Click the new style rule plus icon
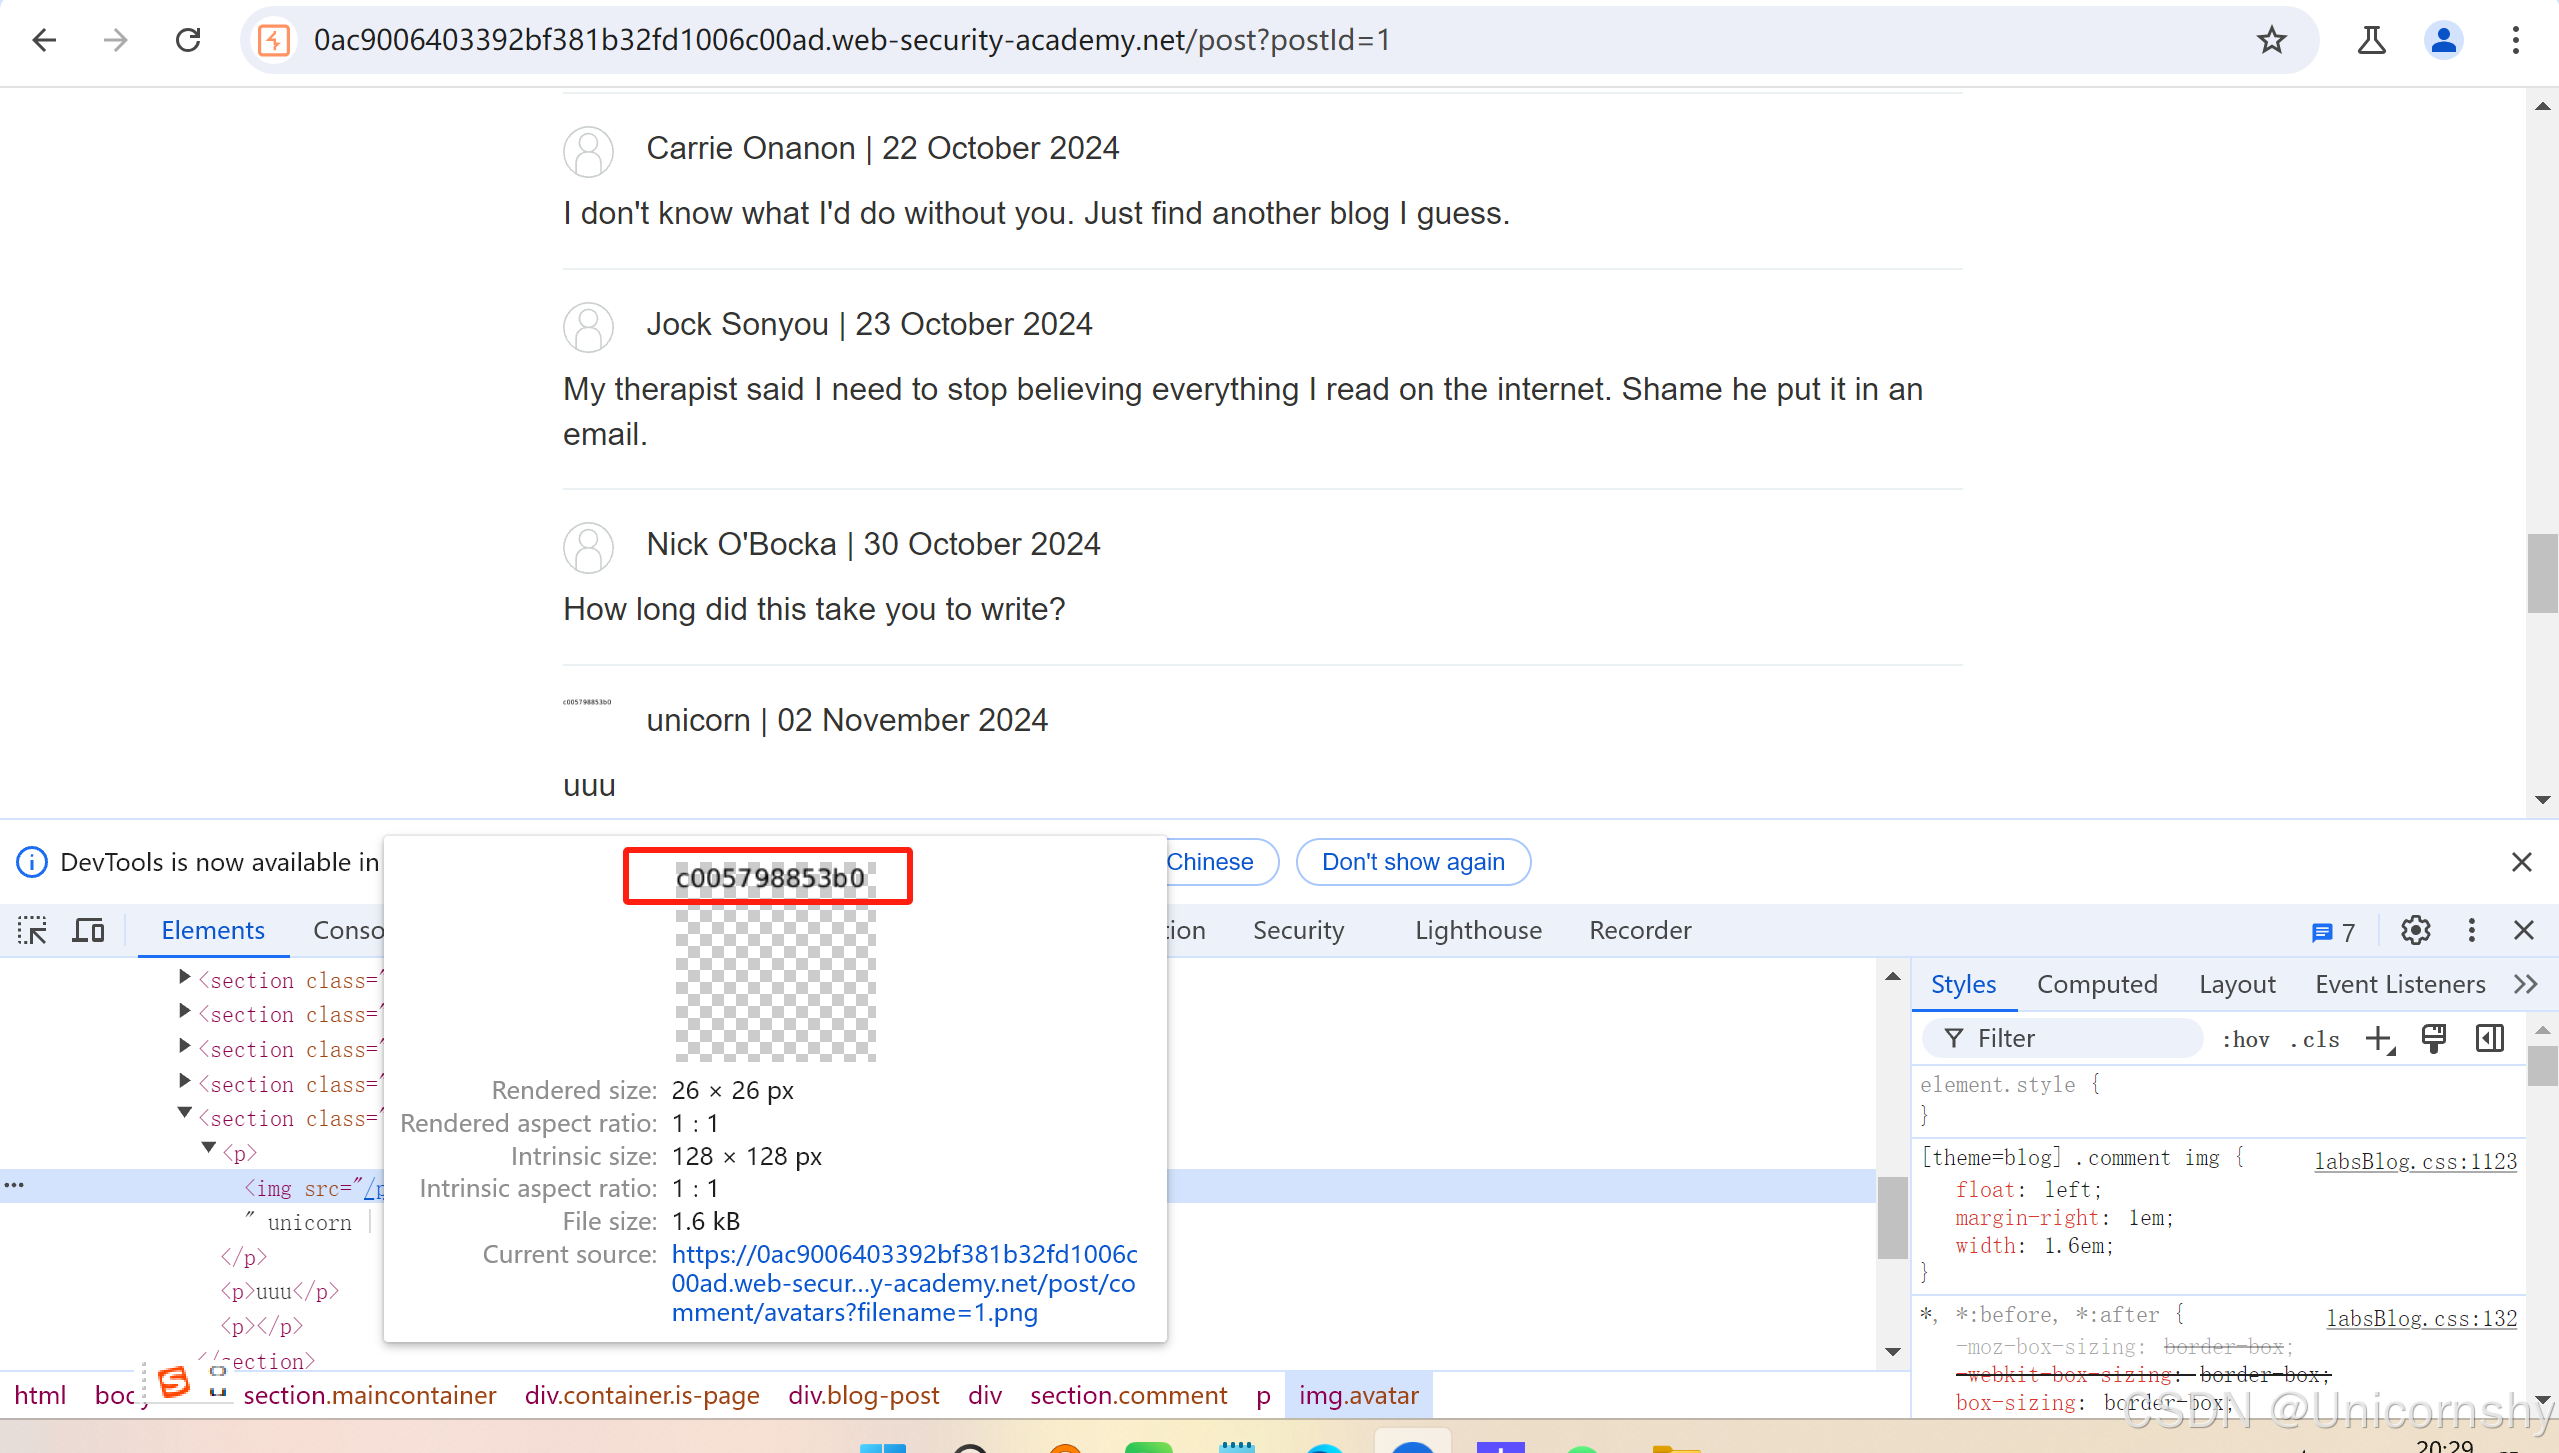The image size is (2559, 1453). pos(2380,1039)
